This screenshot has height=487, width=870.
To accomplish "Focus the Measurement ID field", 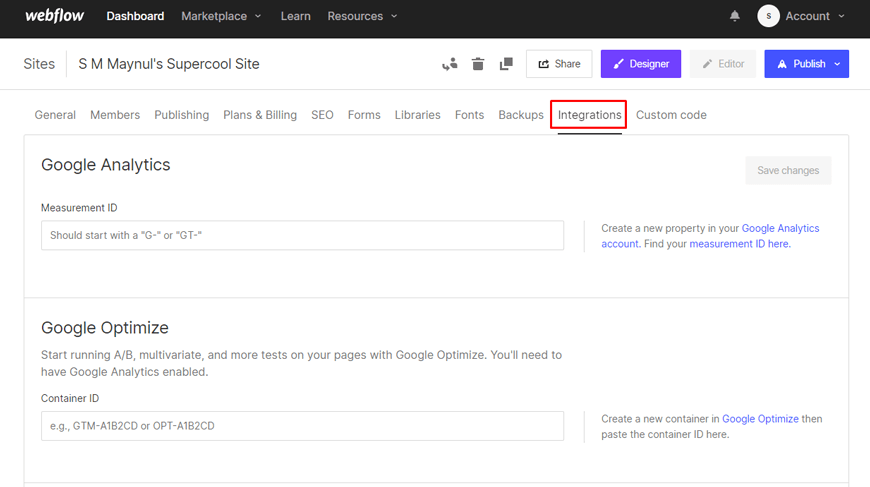I will click(302, 235).
